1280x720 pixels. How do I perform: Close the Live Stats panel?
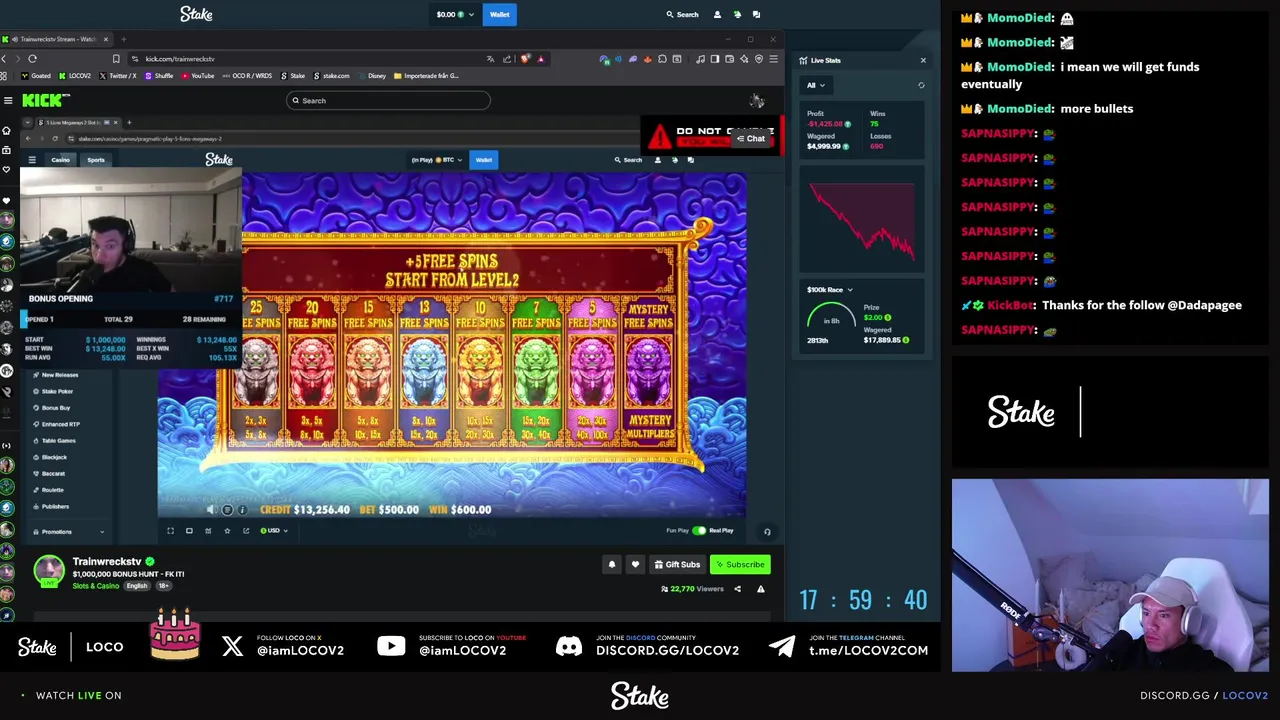[x=923, y=61]
